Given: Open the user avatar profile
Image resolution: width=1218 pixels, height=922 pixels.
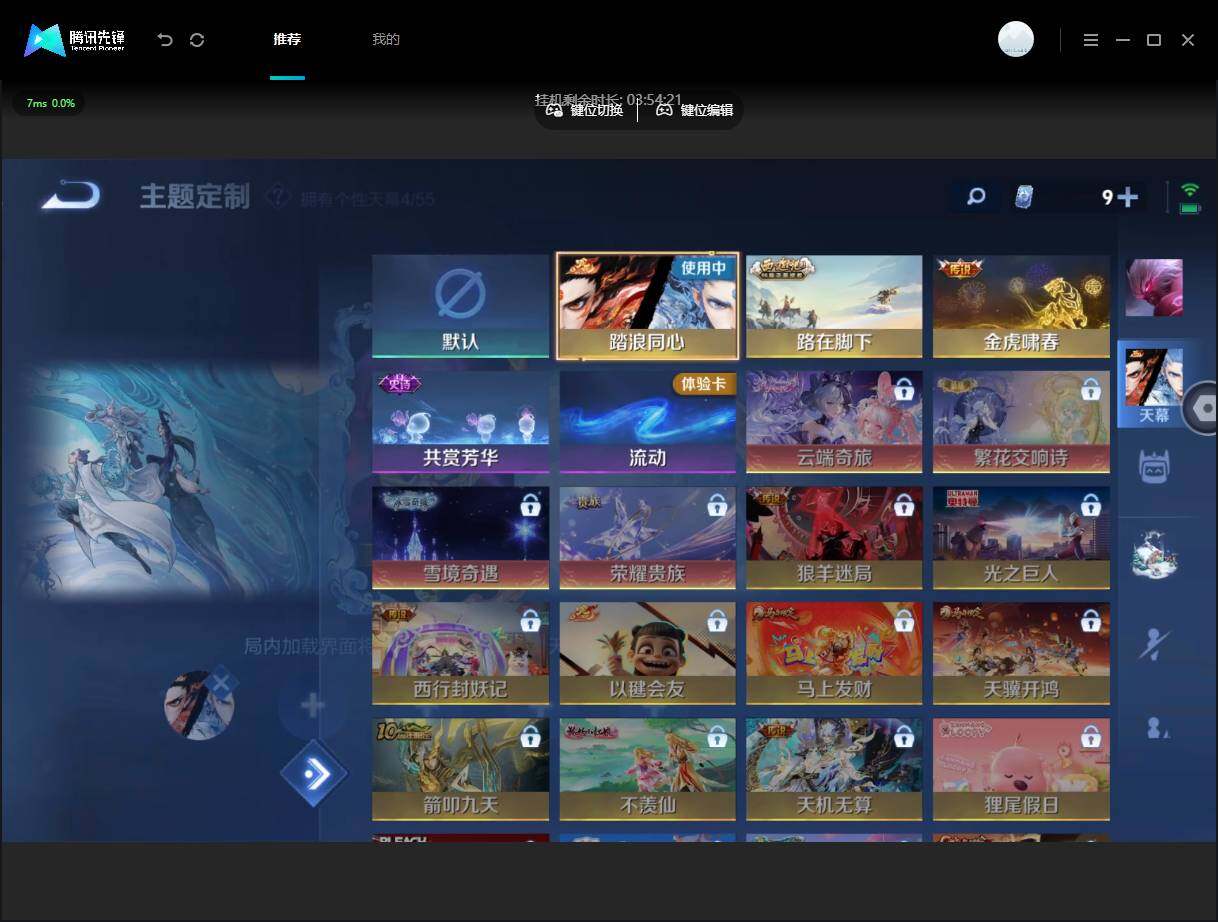Looking at the screenshot, I should (x=1015, y=40).
